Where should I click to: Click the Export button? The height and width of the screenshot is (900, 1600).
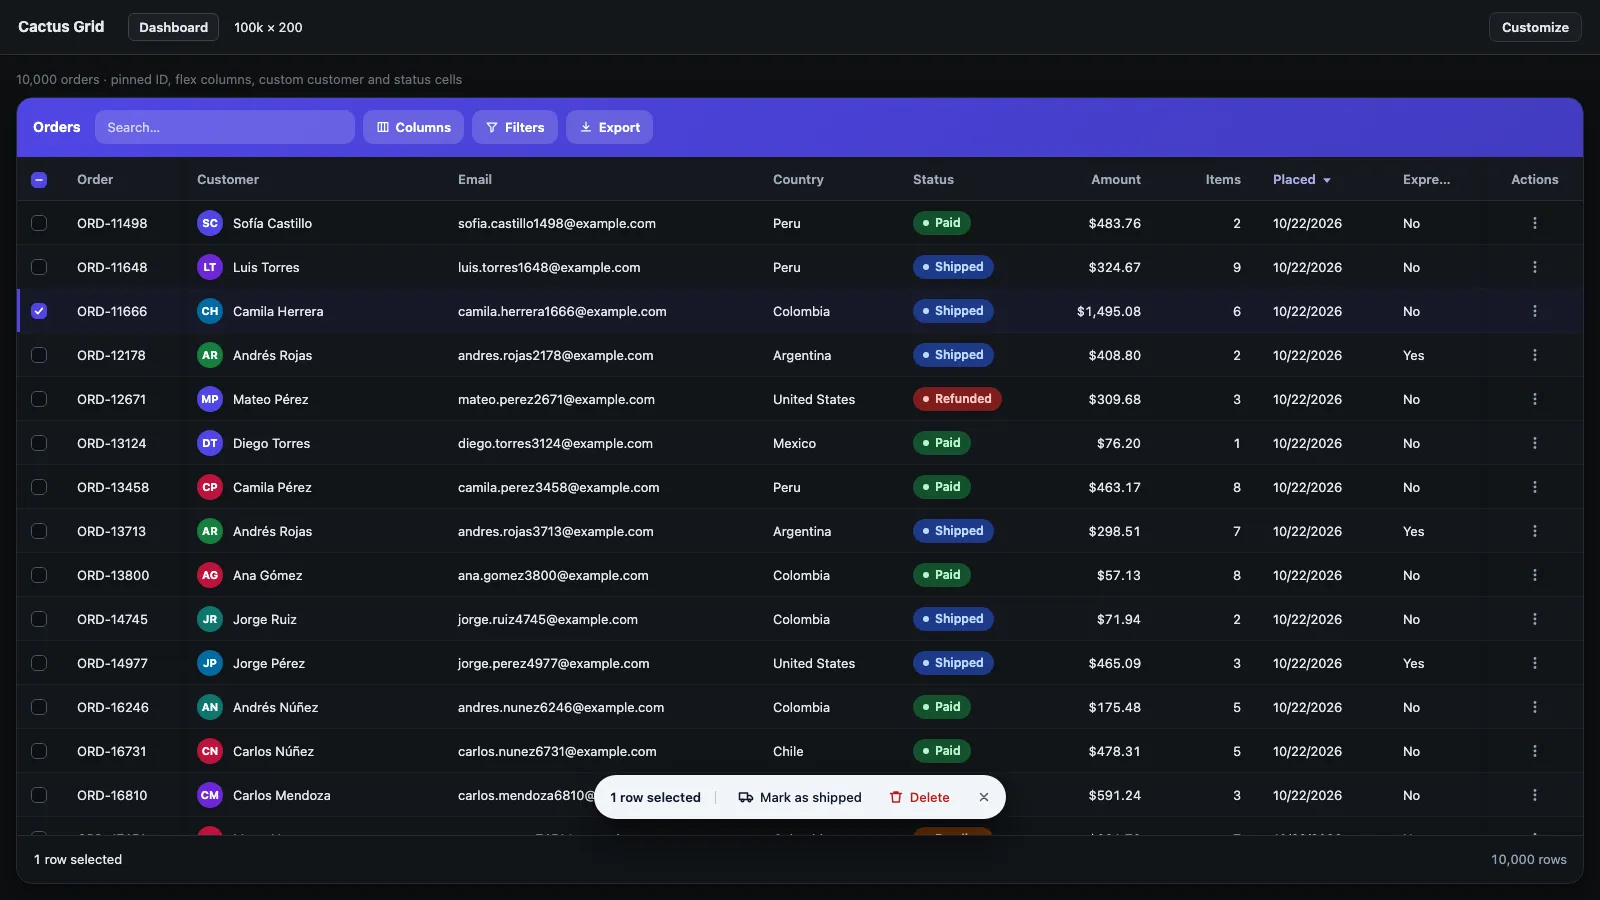click(610, 127)
